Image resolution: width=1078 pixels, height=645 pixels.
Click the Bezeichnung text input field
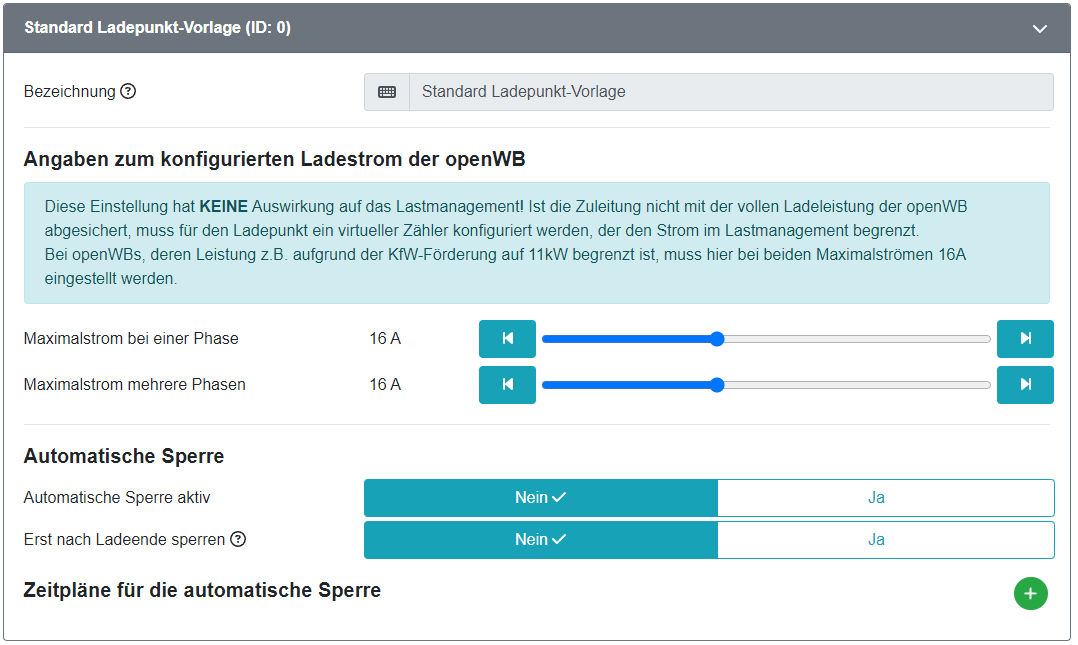click(x=730, y=92)
